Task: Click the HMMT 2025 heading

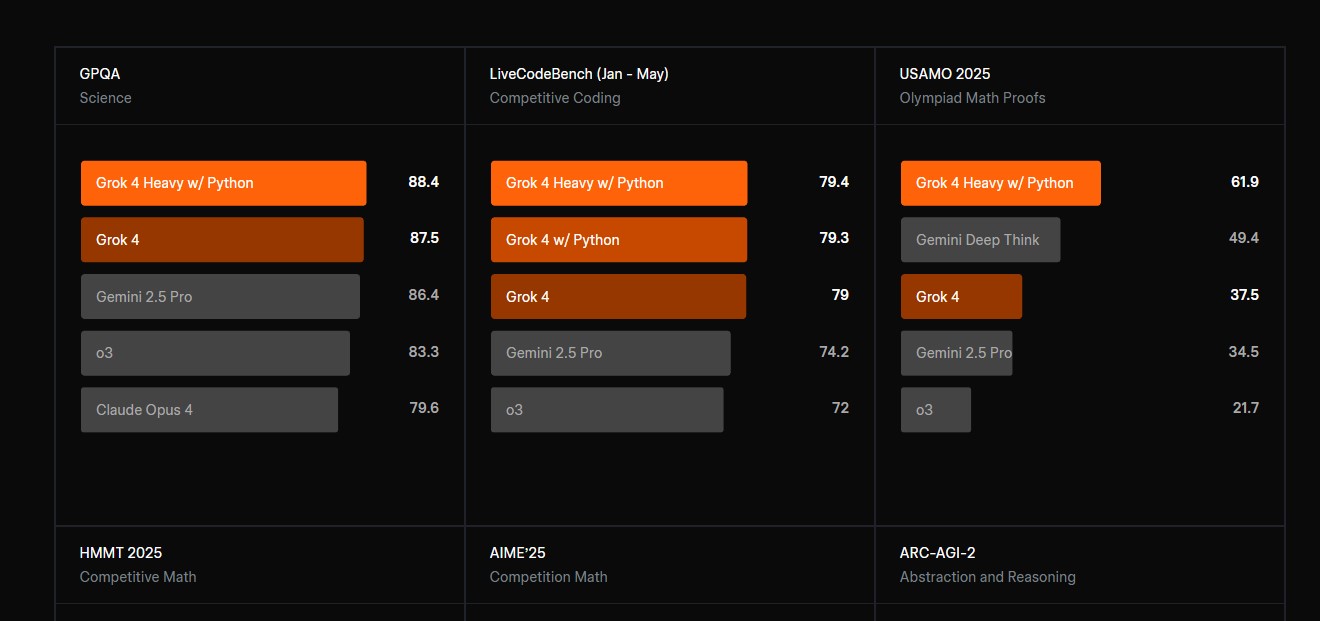Action: 121,553
